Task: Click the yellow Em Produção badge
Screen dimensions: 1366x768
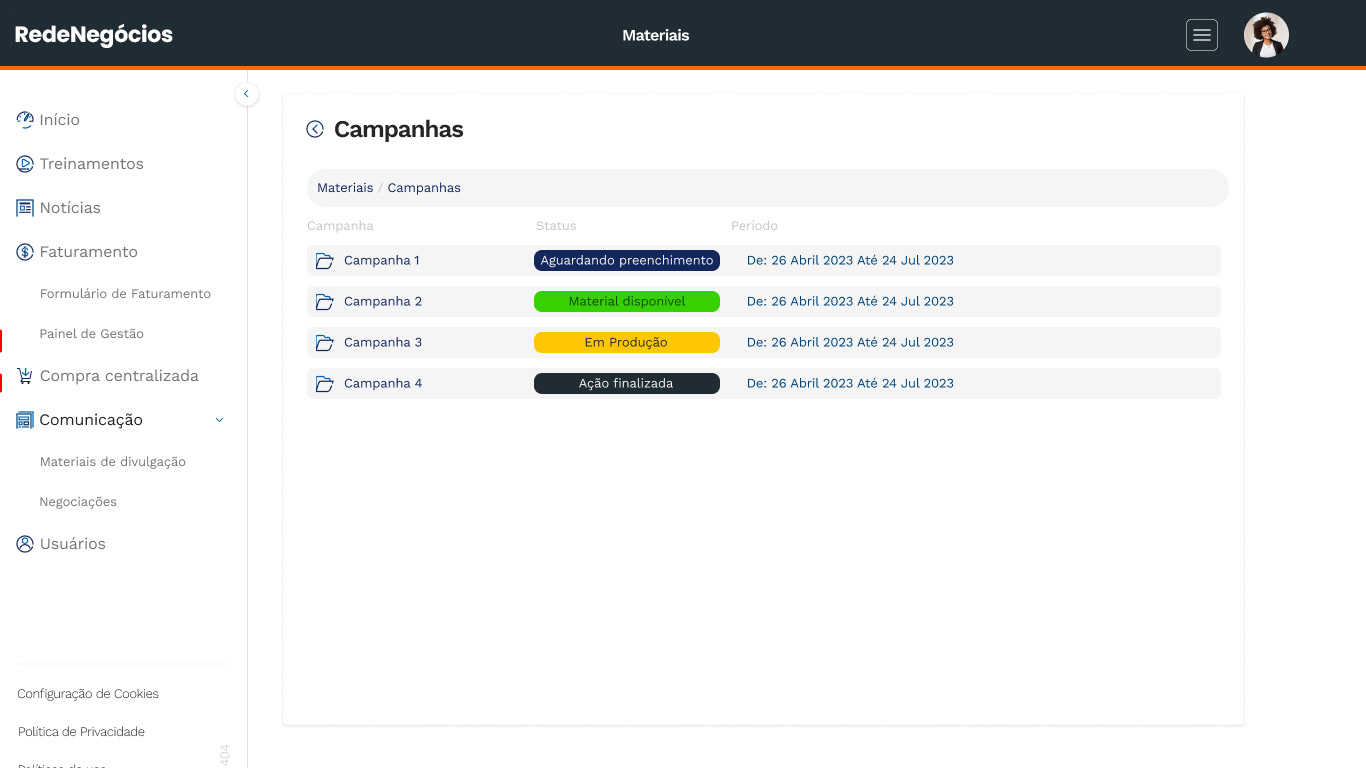Action: 626,342
